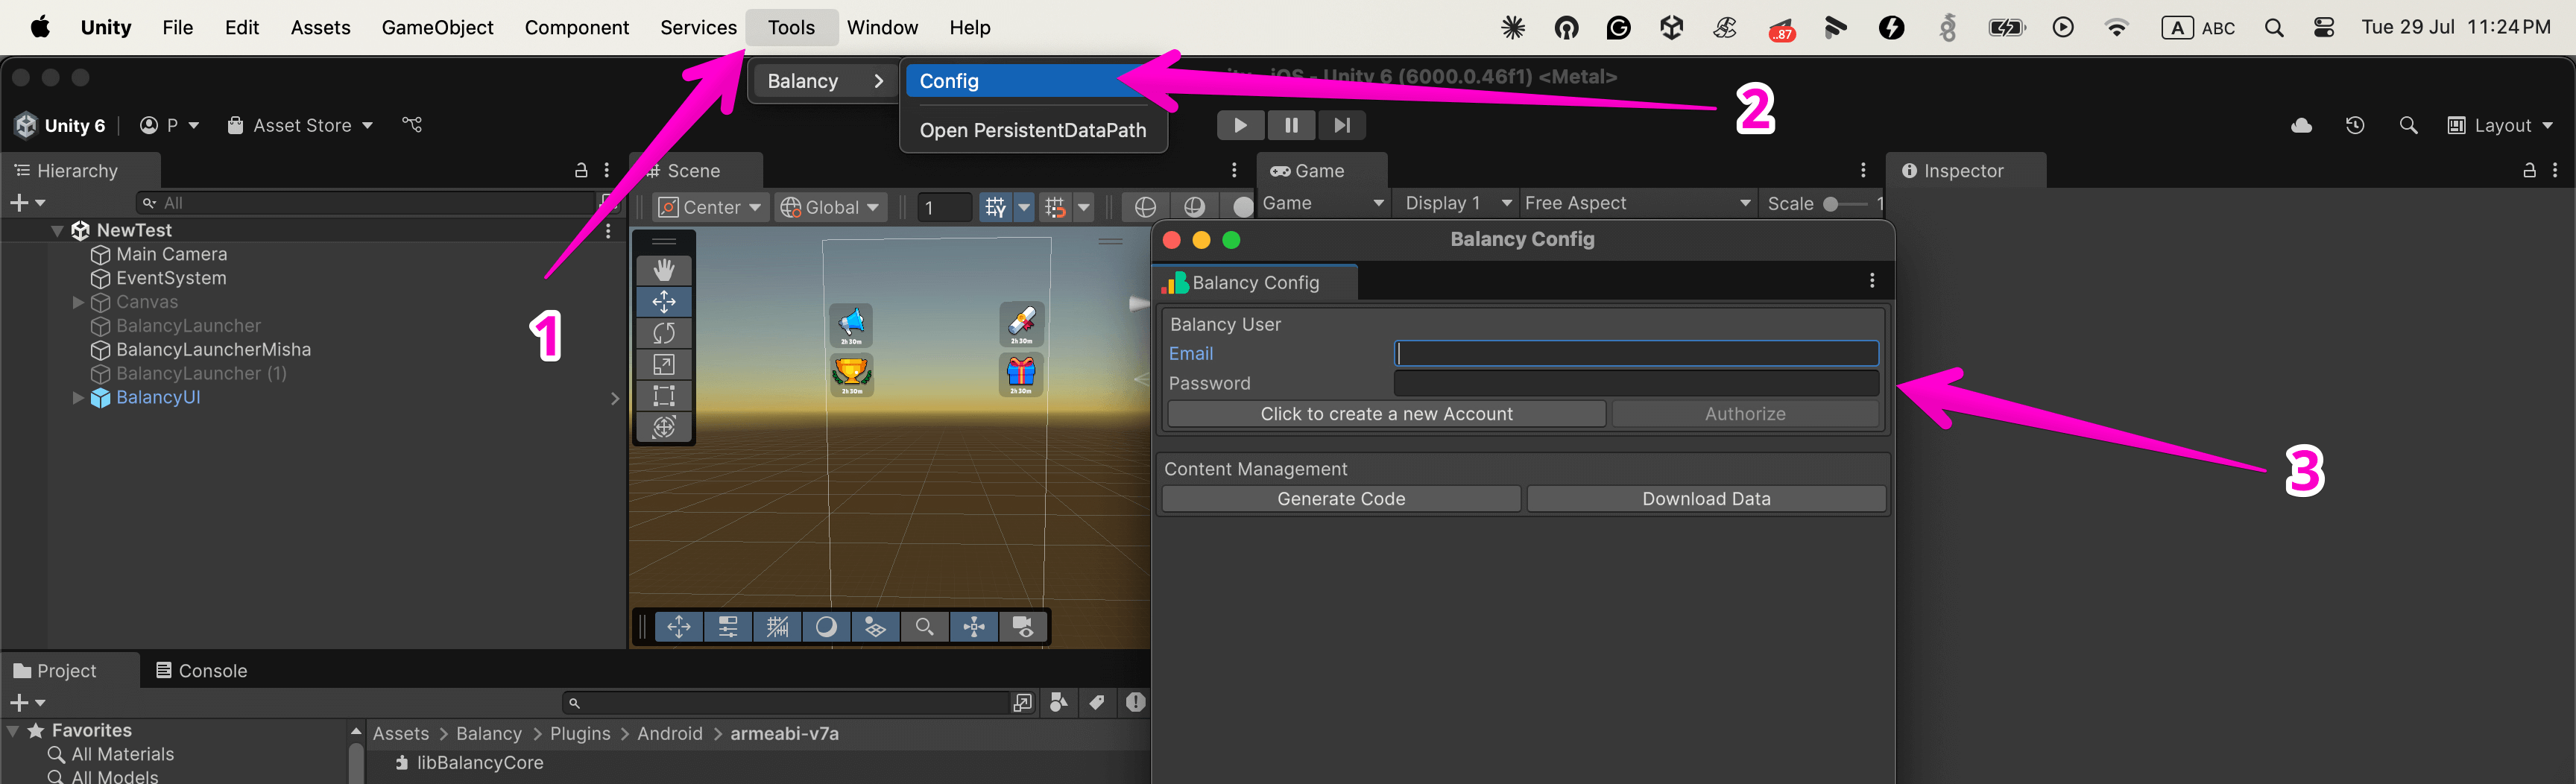Switch to the Console tab

(x=202, y=670)
